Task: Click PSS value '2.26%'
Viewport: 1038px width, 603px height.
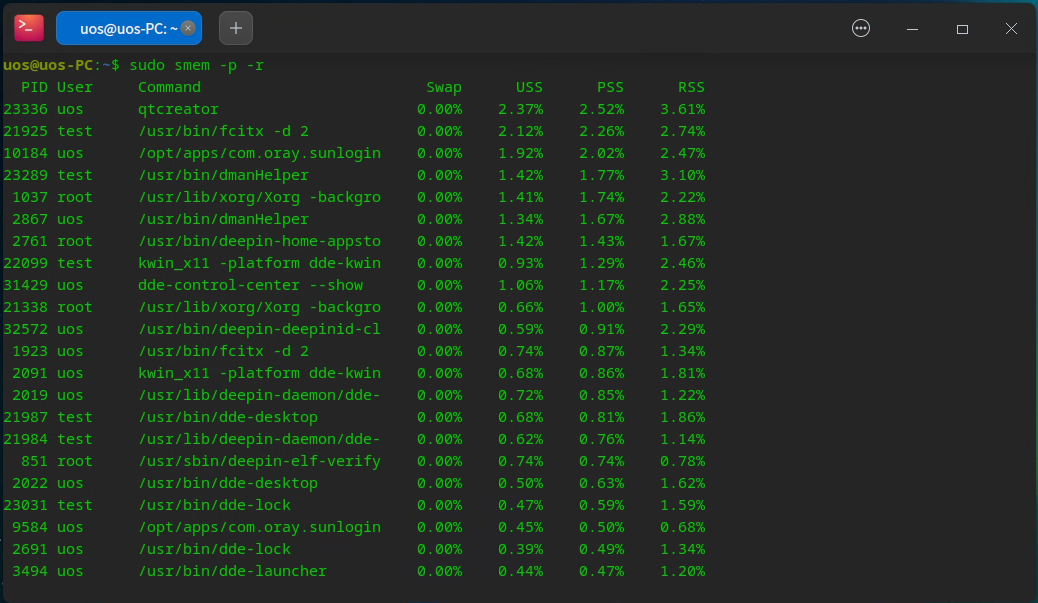Action: [602, 131]
